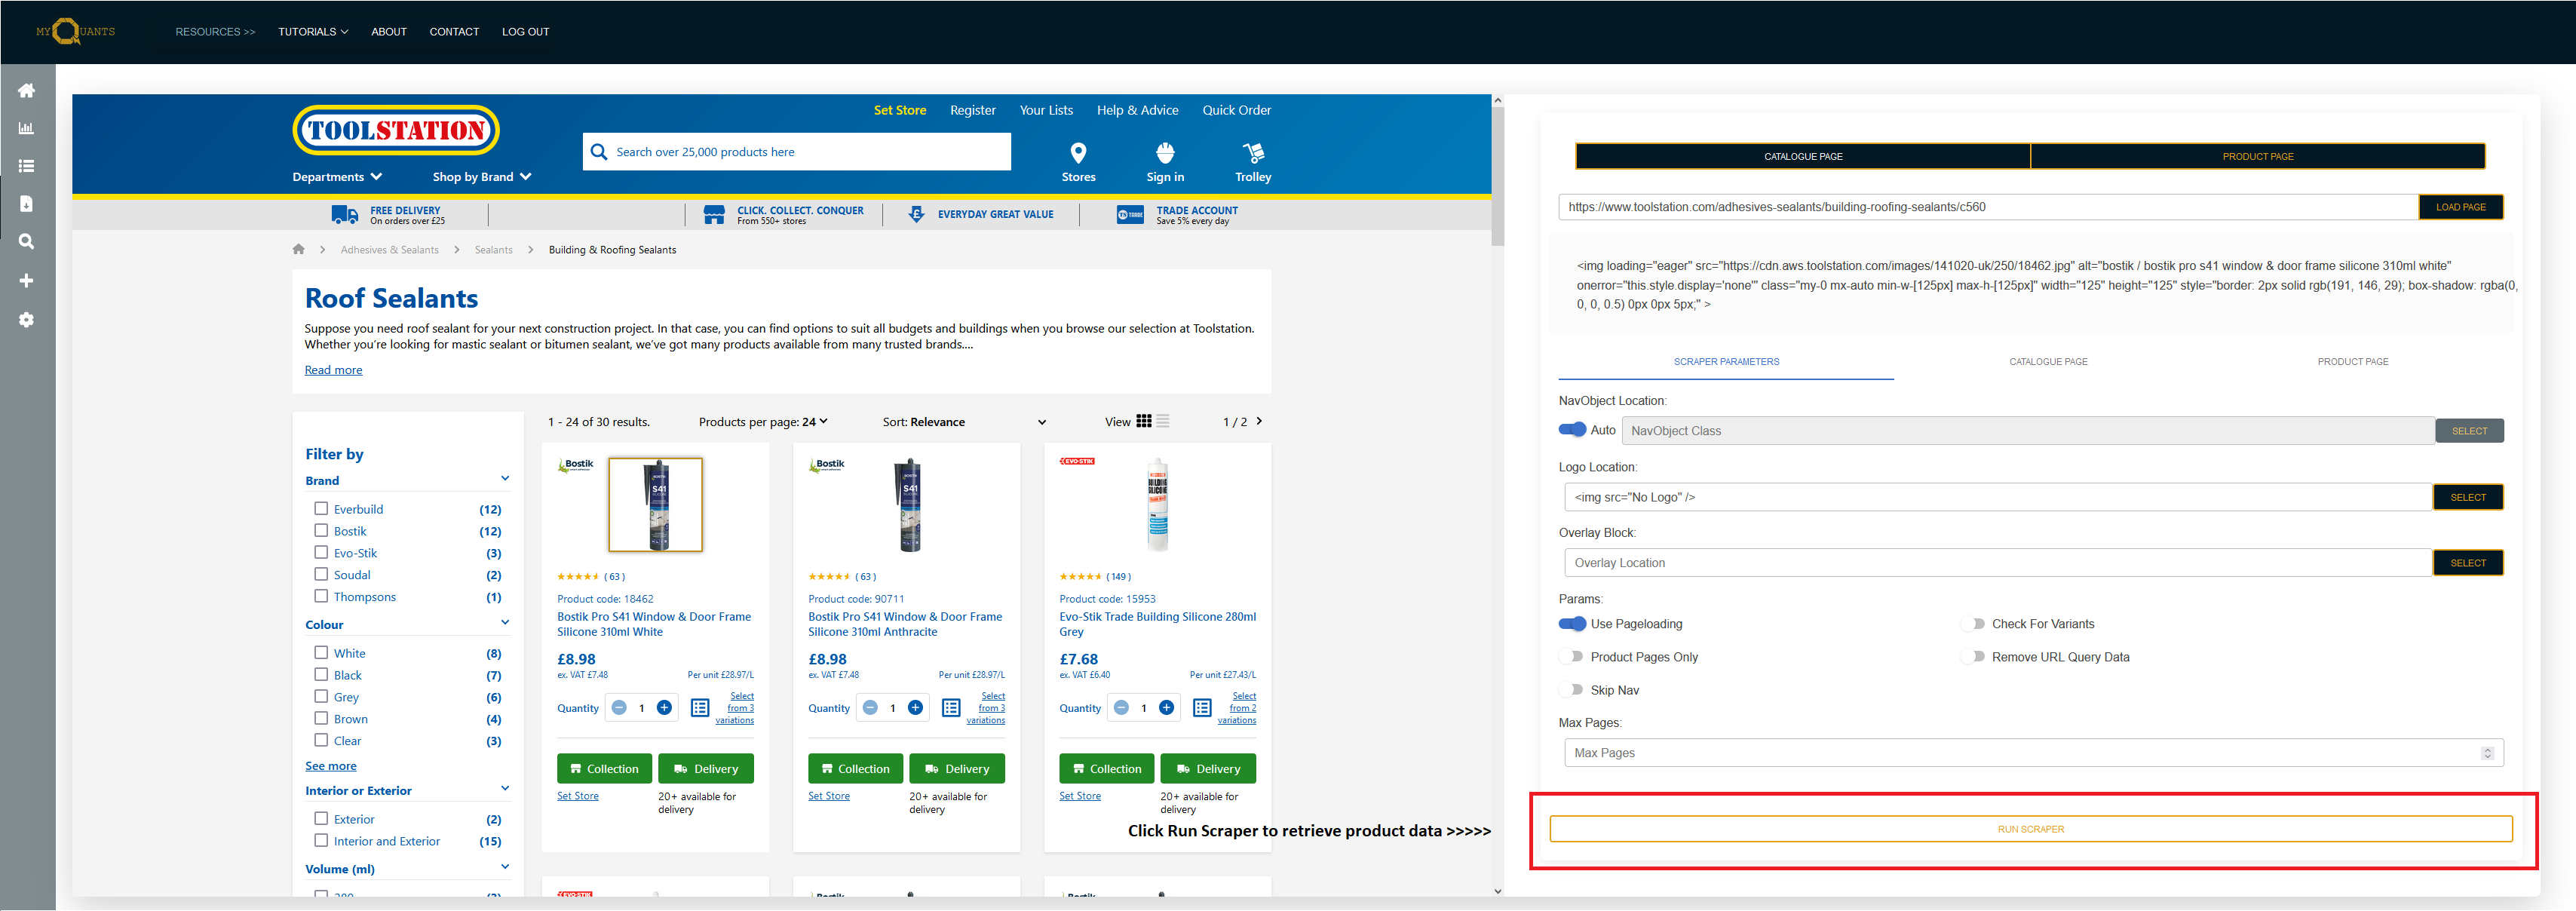Click the Trade Account card icon

1130,215
